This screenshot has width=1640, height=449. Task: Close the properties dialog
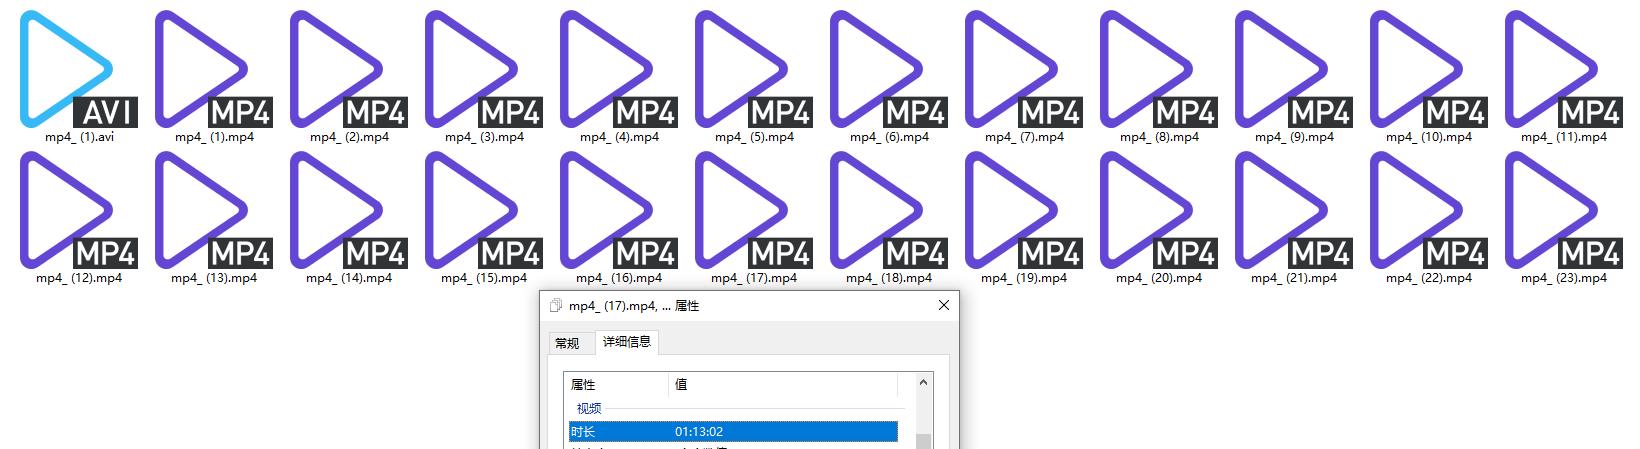[943, 306]
